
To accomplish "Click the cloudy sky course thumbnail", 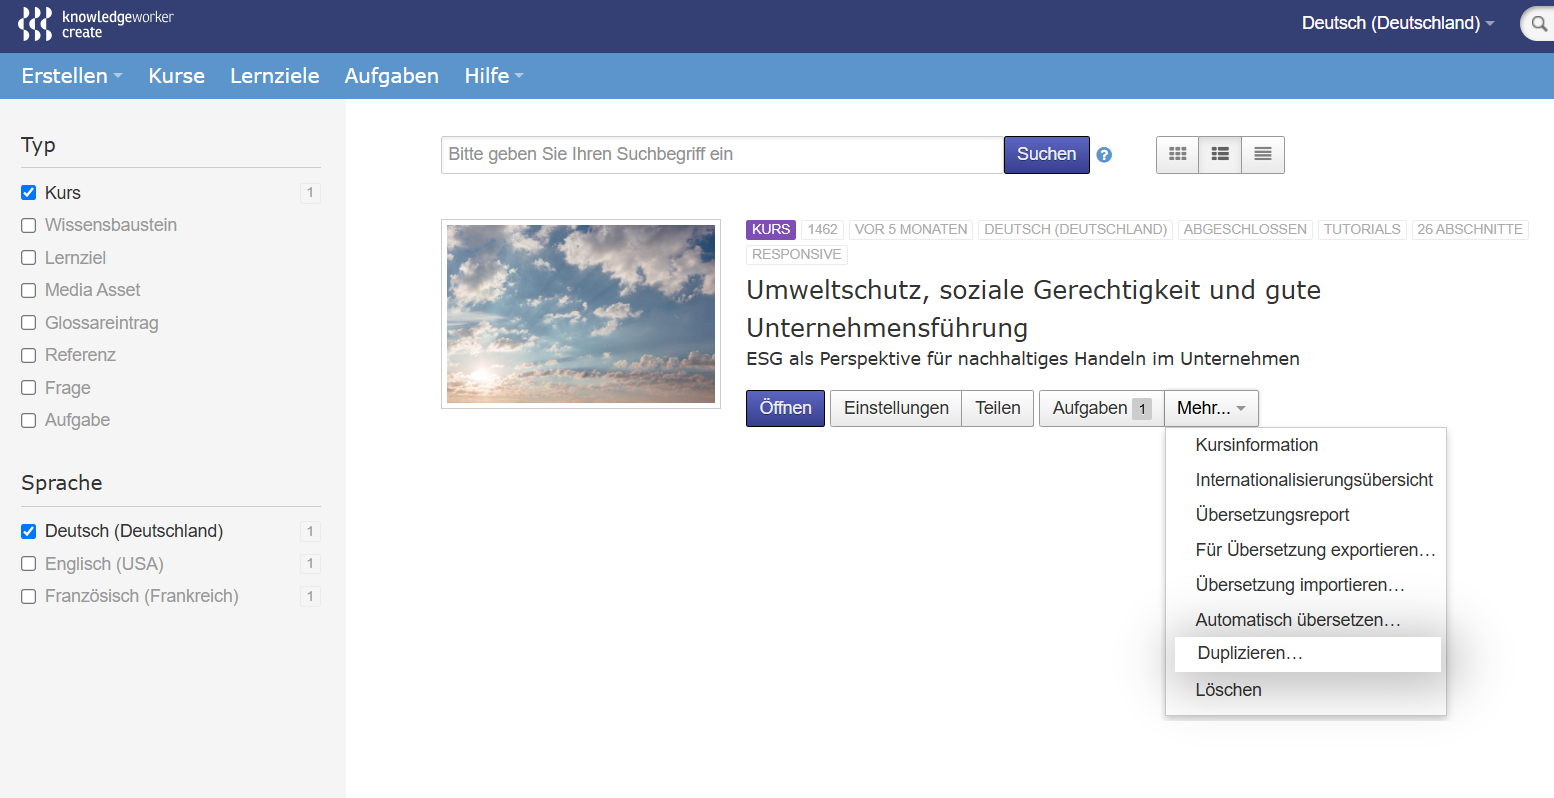I will tap(581, 314).
